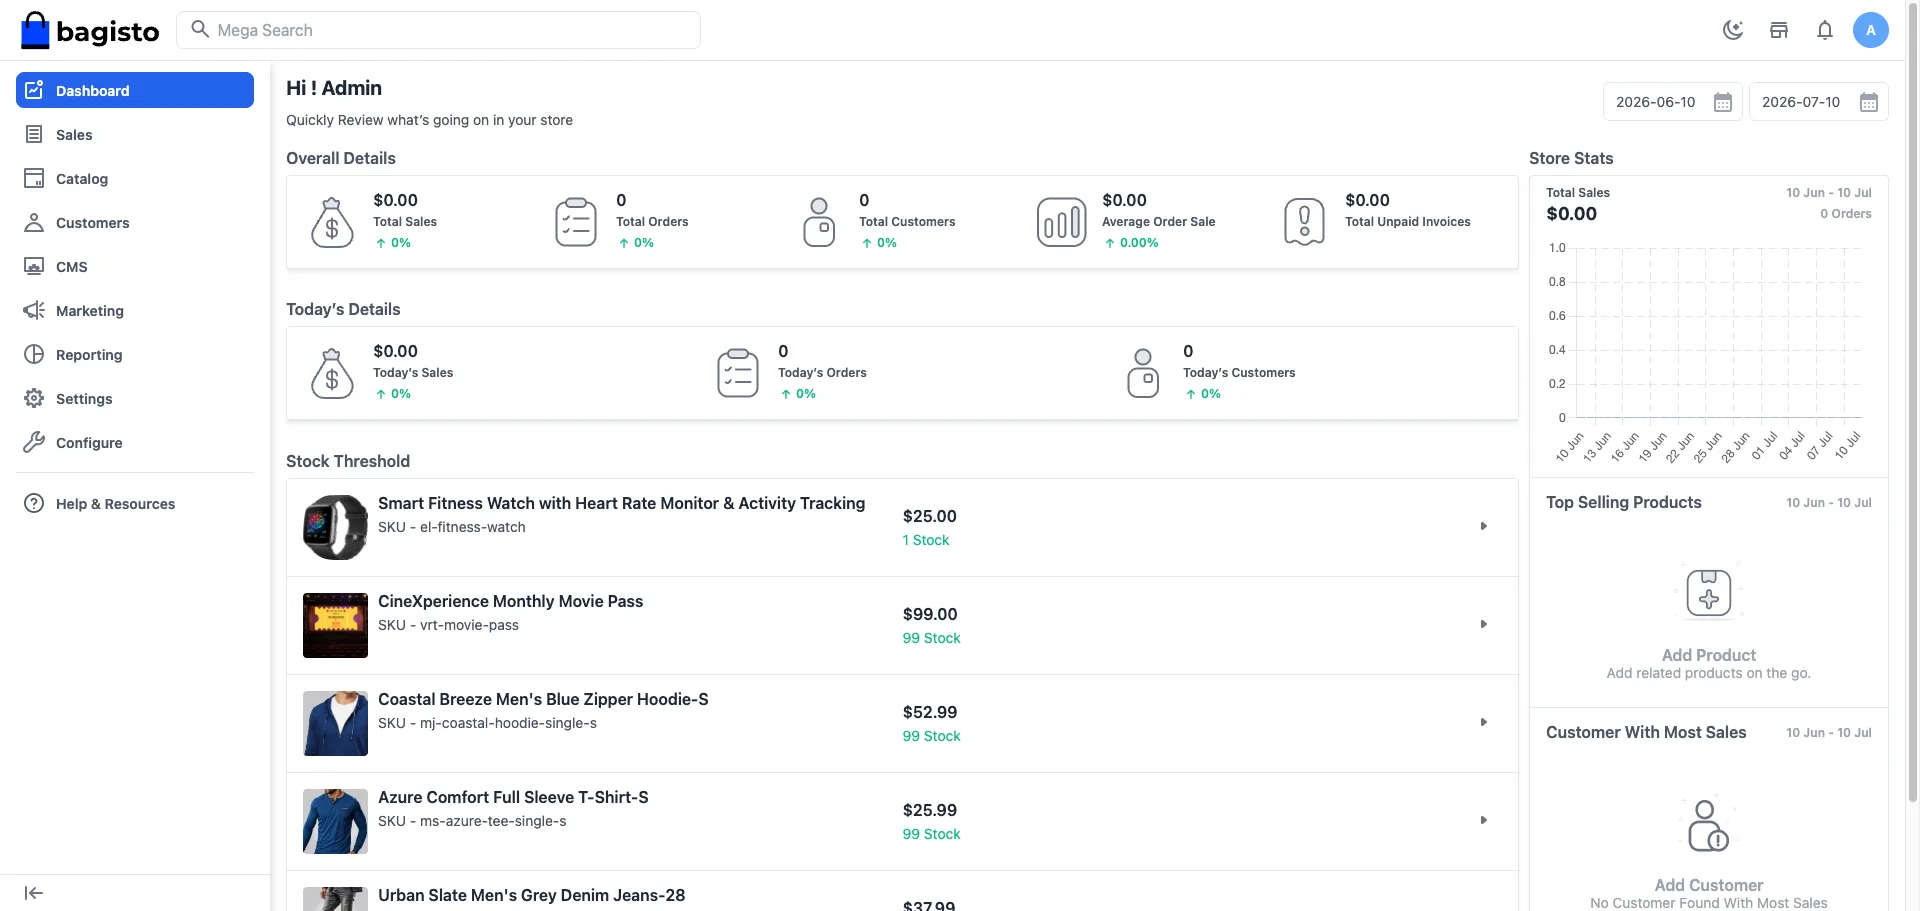1920x911 pixels.
Task: Click the Total Customers icon
Action: [819, 222]
